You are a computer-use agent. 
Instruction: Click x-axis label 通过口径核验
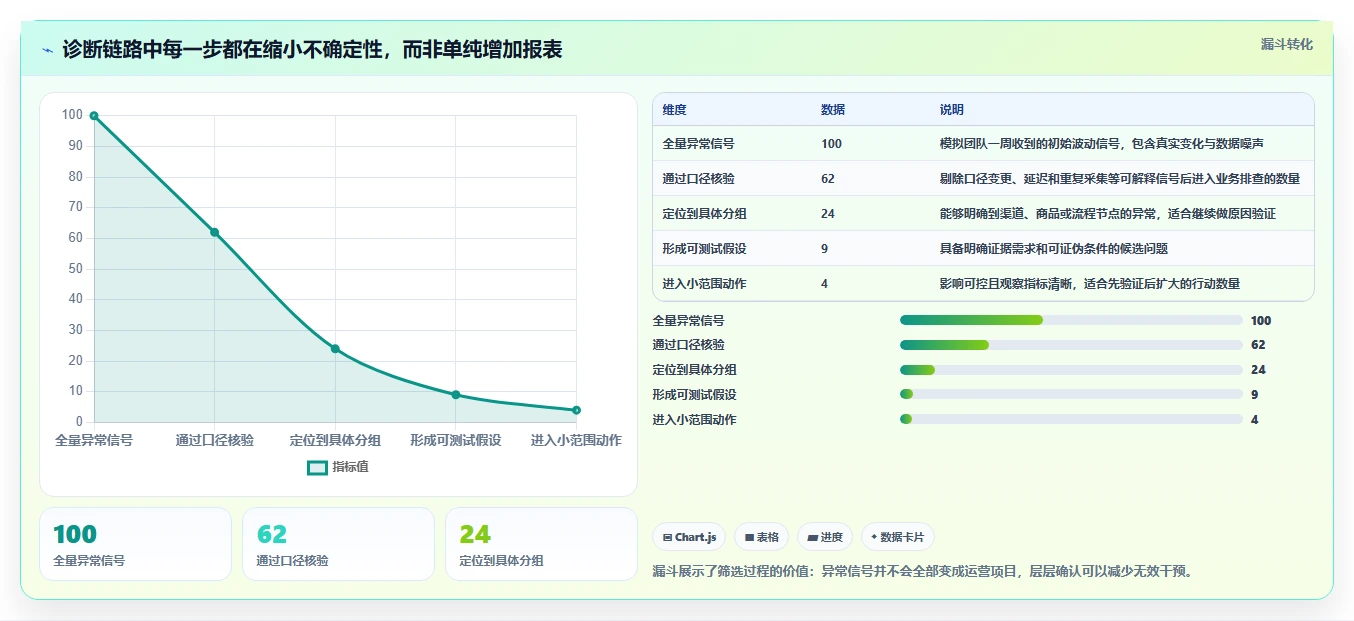tap(214, 440)
